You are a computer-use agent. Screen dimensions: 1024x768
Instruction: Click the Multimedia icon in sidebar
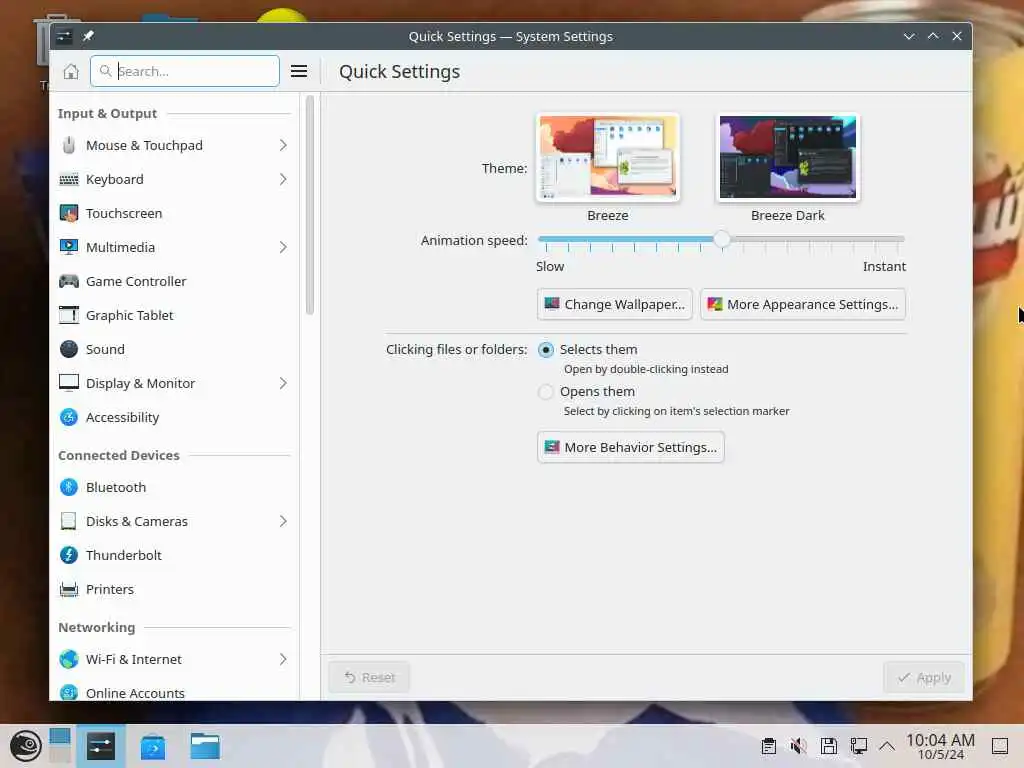point(69,247)
